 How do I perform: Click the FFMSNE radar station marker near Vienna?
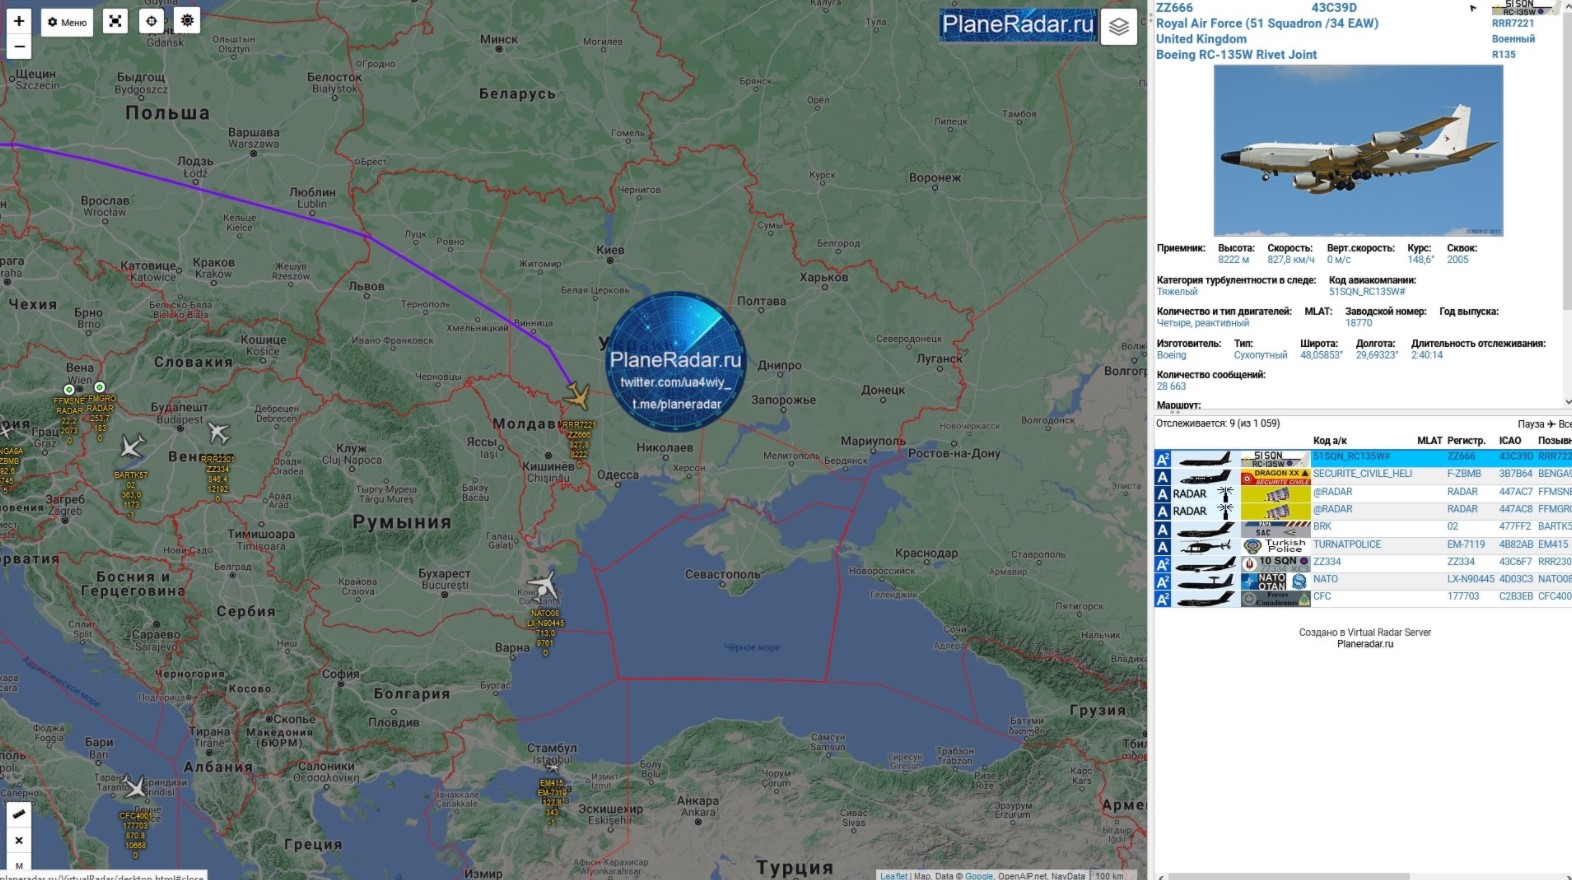pyautogui.click(x=69, y=389)
